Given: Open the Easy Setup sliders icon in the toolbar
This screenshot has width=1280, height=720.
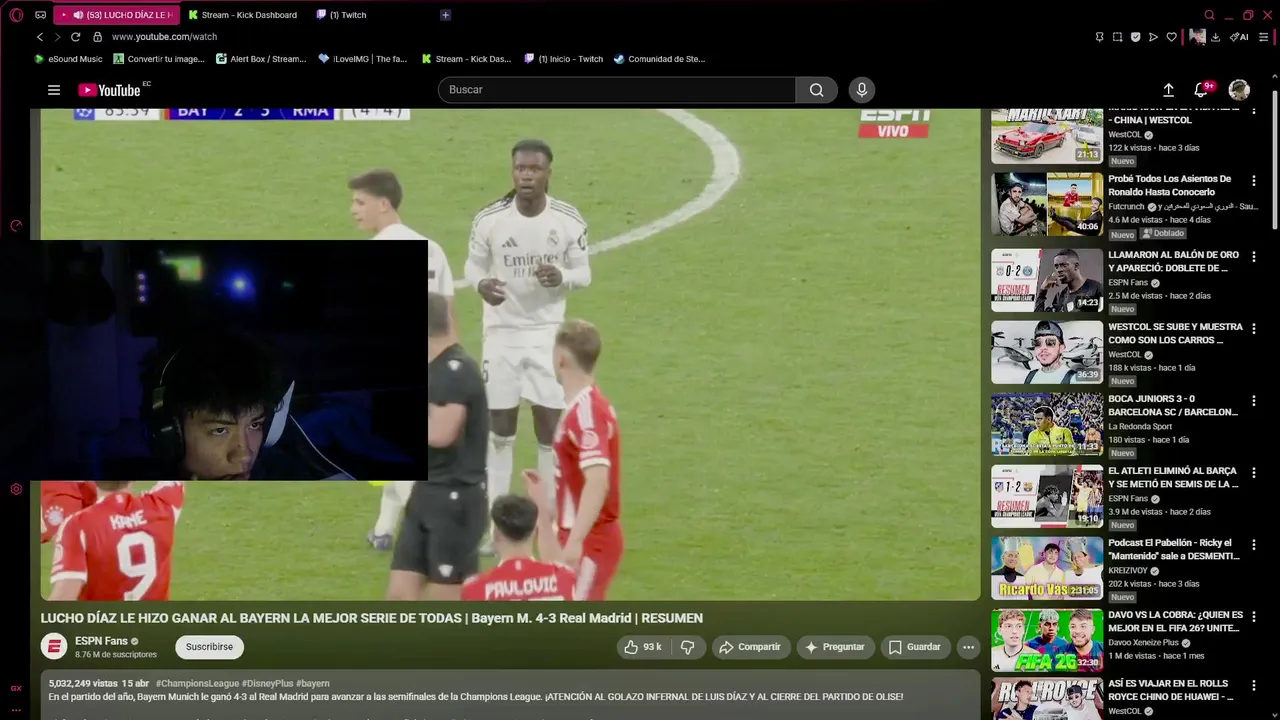Looking at the screenshot, I should [1264, 37].
